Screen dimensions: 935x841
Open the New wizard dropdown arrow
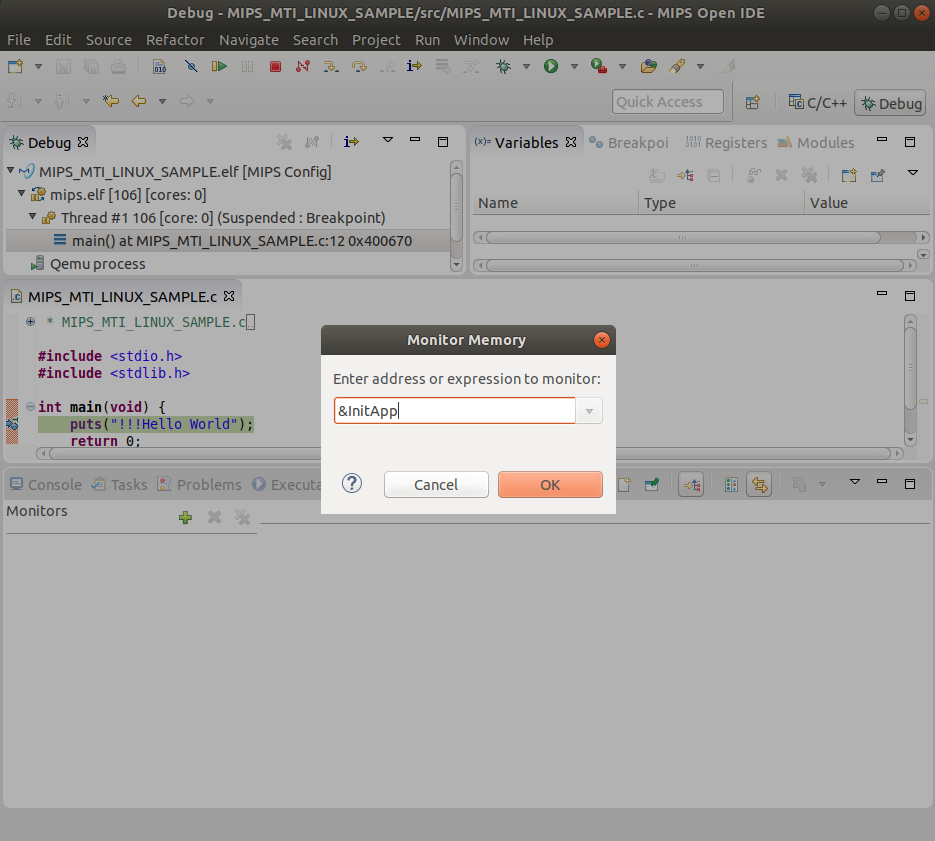38,66
